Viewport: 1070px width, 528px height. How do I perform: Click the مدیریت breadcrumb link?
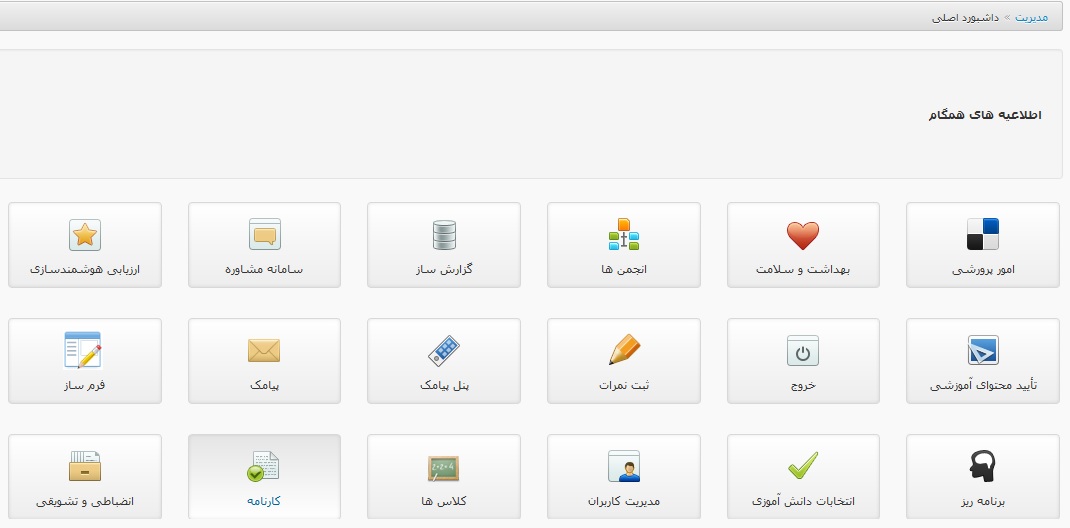(1031, 17)
